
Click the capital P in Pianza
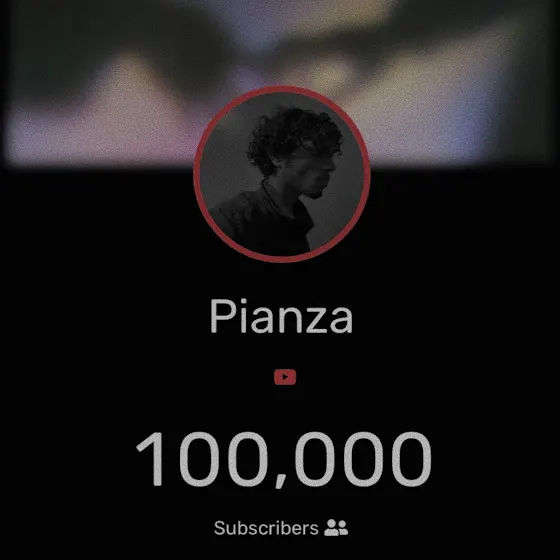click(222, 316)
